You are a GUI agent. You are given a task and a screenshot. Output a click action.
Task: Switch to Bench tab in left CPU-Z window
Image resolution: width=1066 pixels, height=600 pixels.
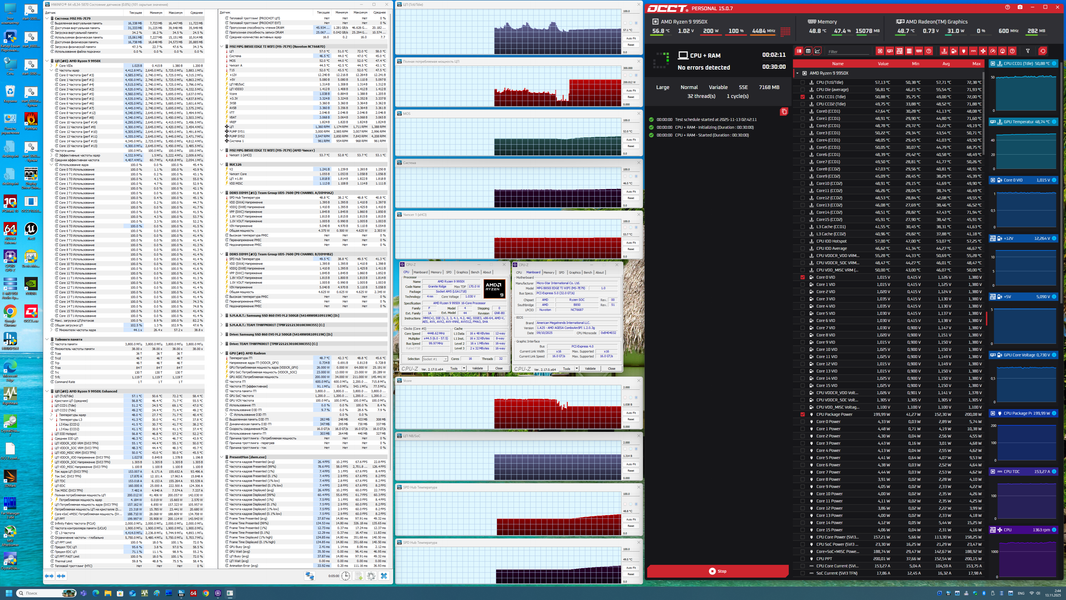tap(475, 272)
